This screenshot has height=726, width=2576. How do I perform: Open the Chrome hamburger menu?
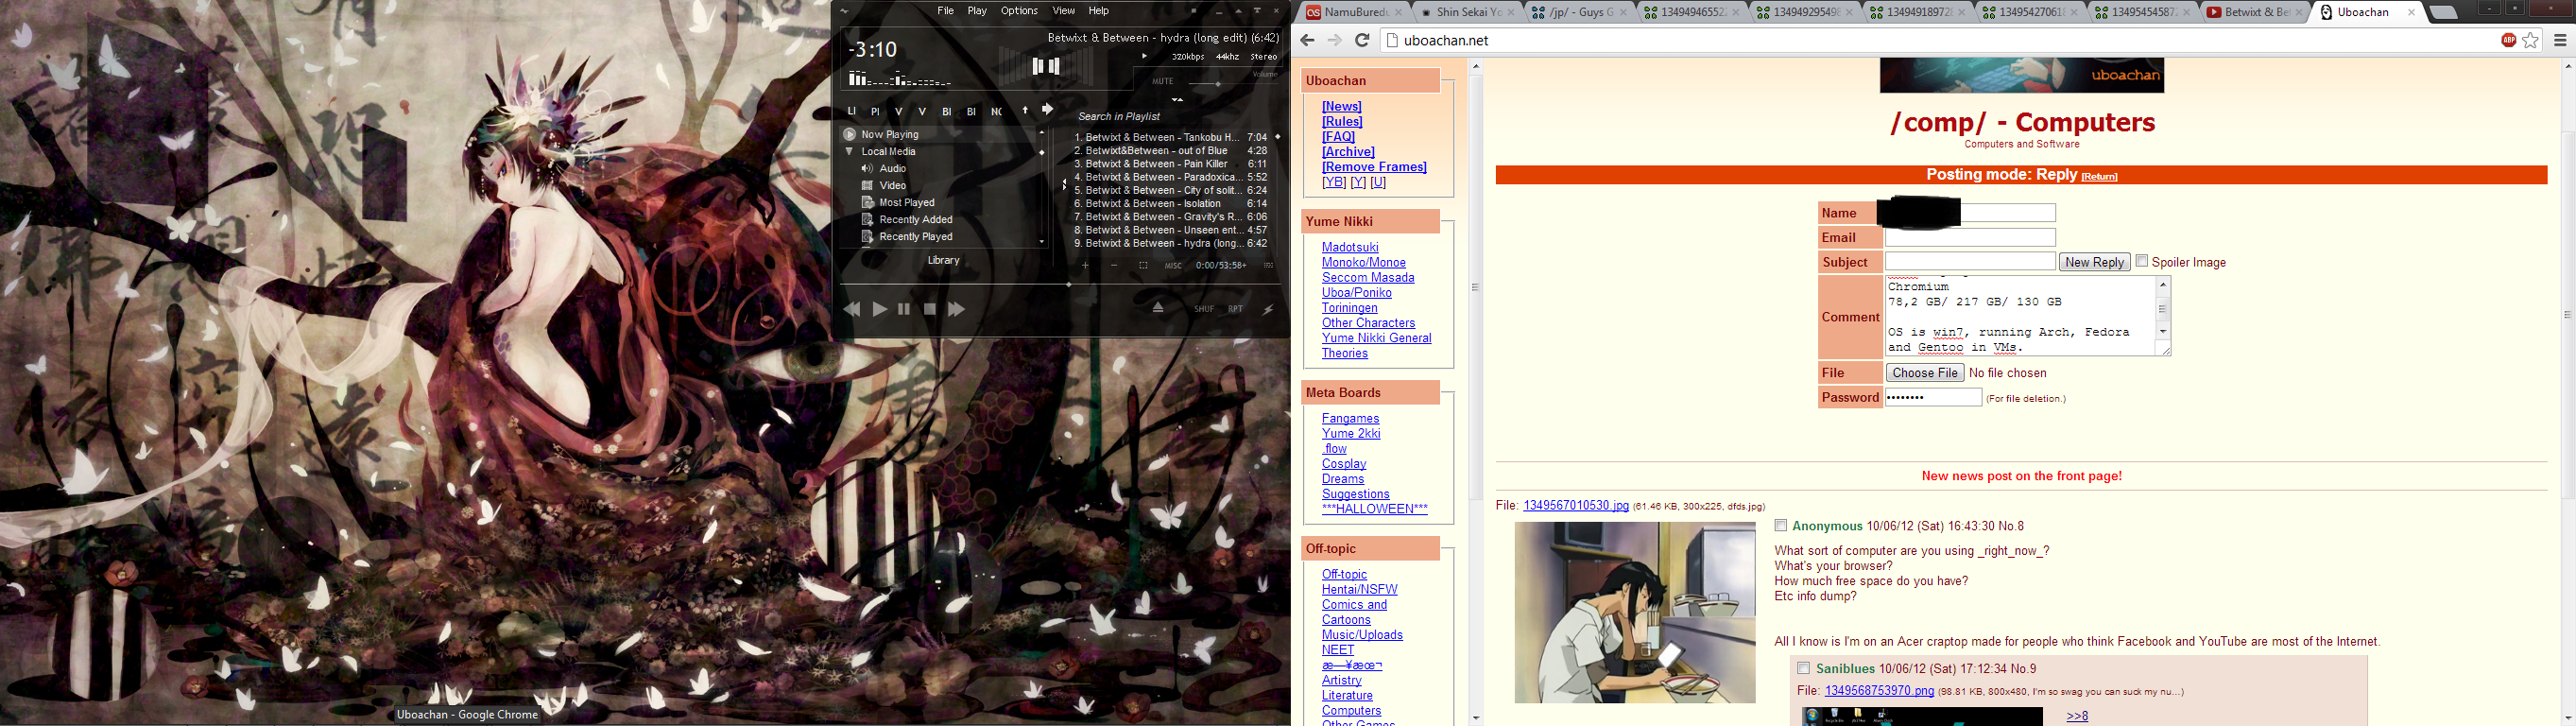point(2560,41)
